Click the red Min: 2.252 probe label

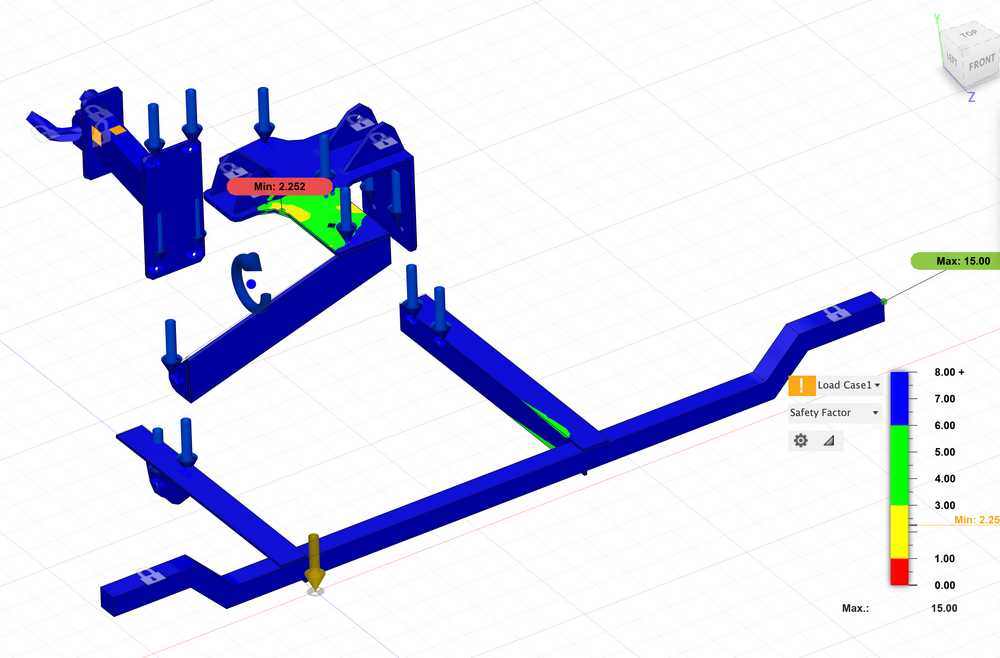tap(279, 186)
